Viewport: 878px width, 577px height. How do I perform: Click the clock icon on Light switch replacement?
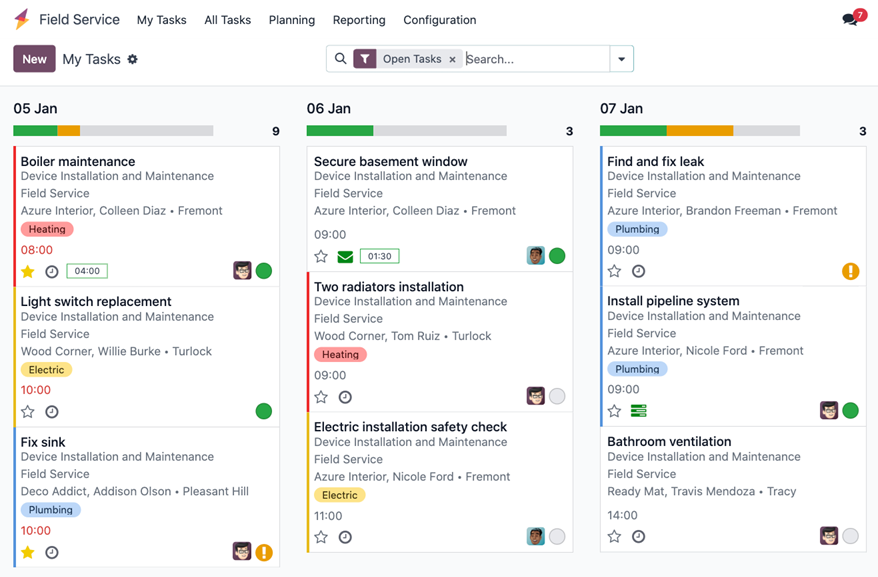click(52, 411)
